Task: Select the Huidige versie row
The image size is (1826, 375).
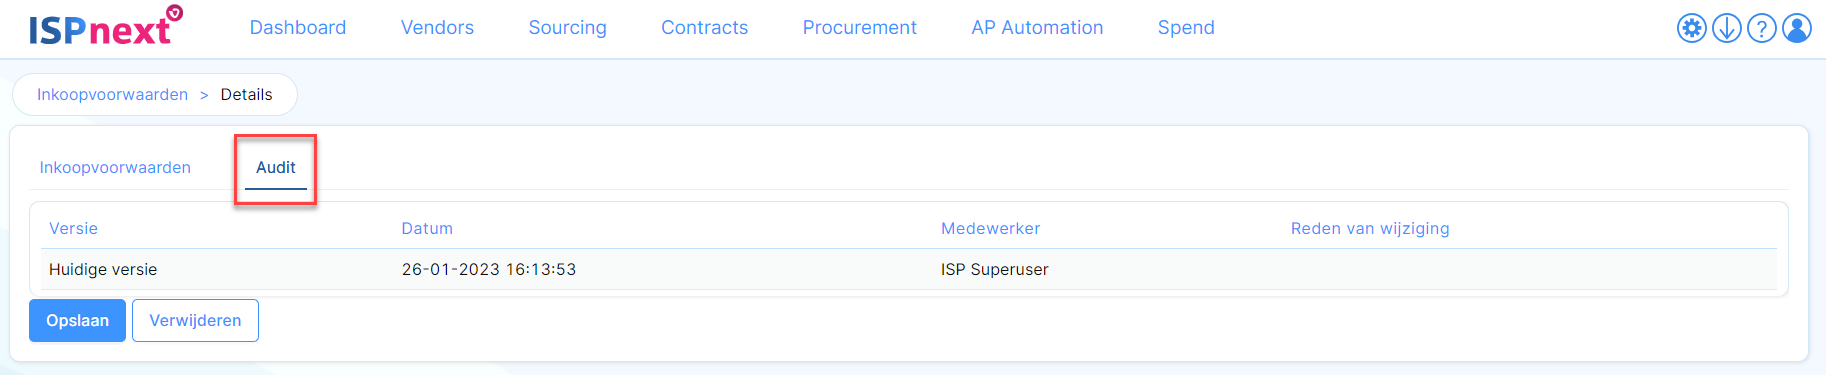Action: pyautogui.click(x=908, y=269)
